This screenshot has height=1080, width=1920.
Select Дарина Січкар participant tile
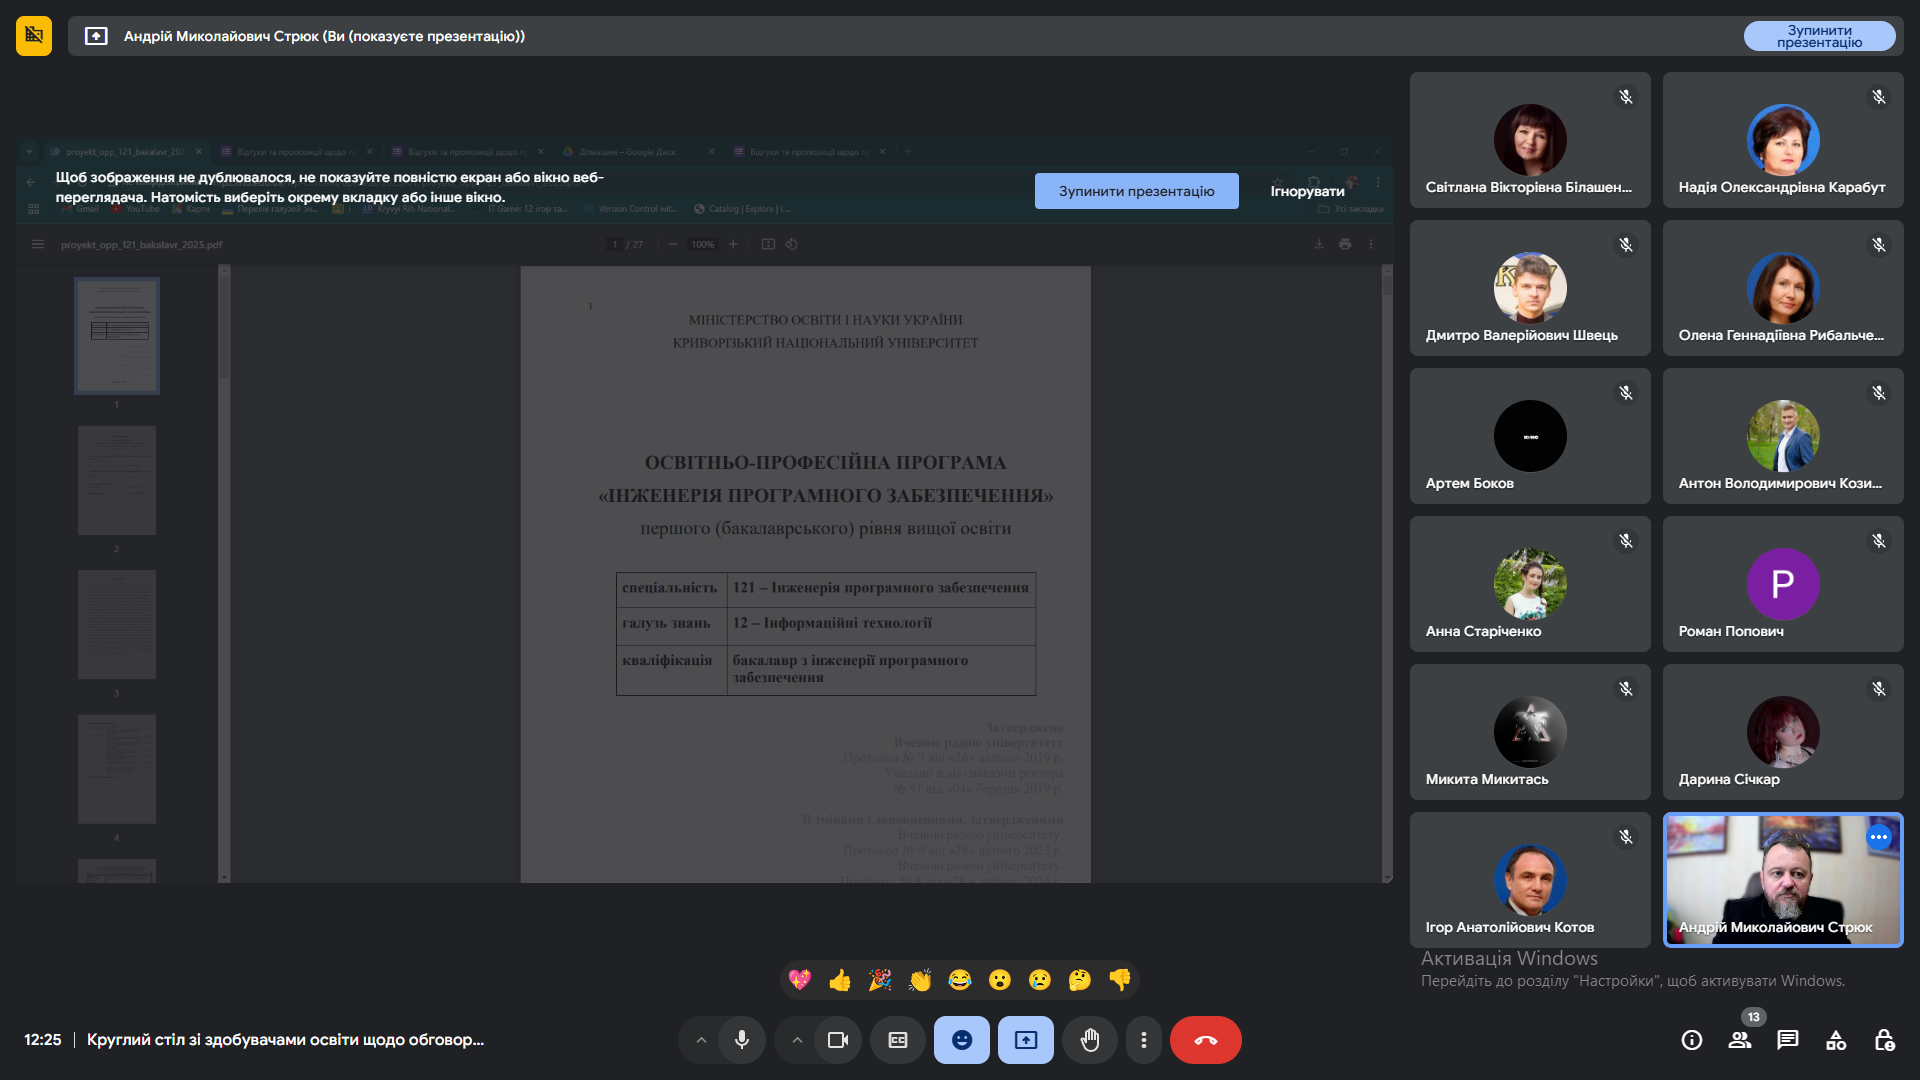[x=1783, y=732]
